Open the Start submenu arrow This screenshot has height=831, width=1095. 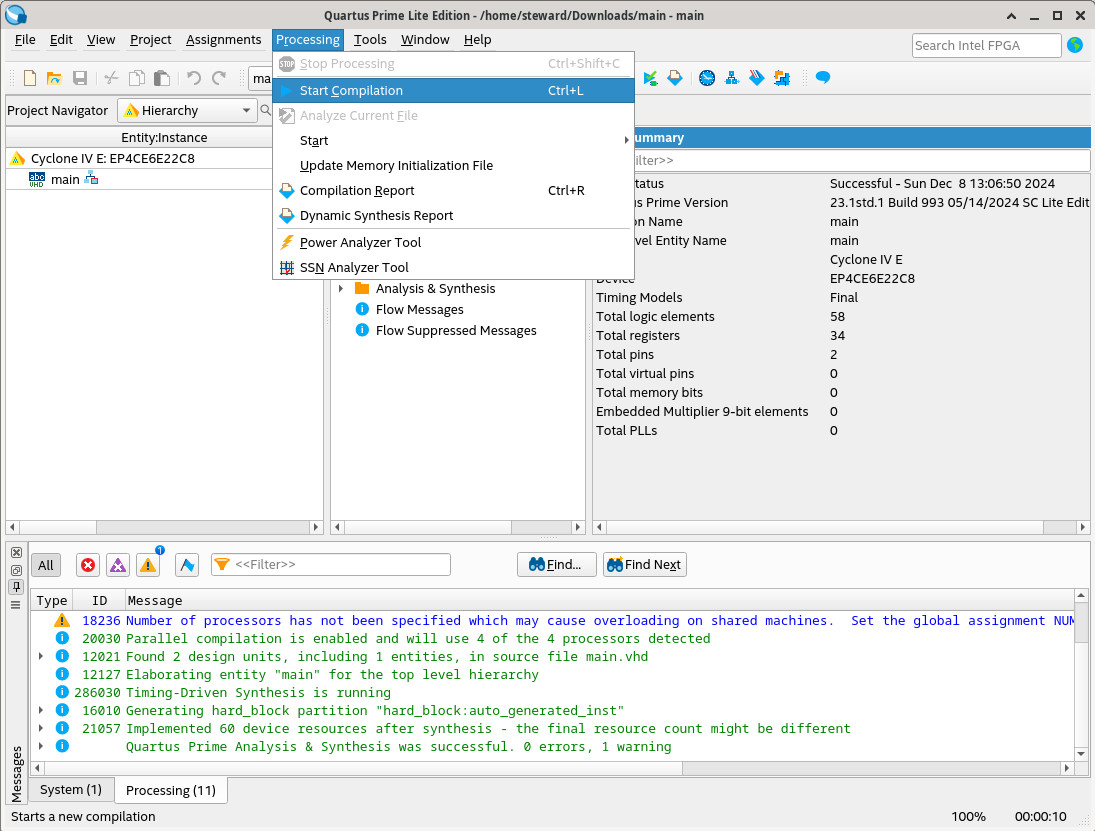pos(626,140)
